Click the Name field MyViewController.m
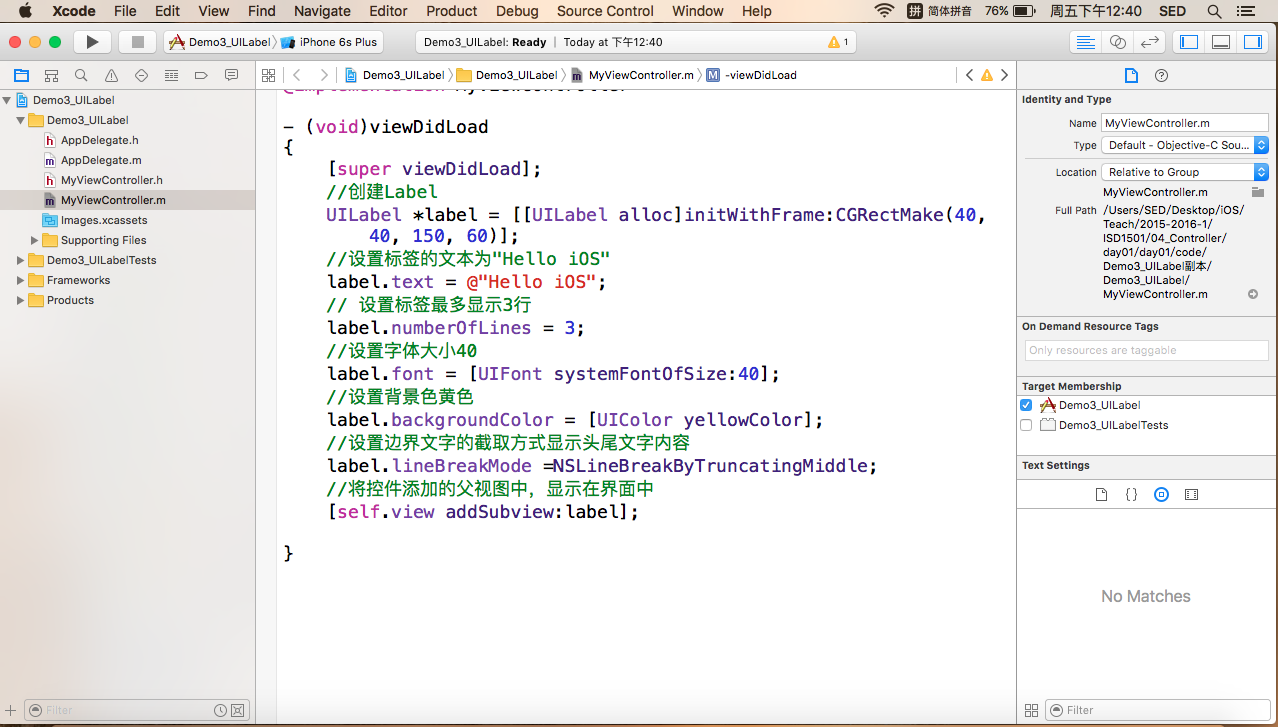The height and width of the screenshot is (727, 1278). coord(1185,123)
